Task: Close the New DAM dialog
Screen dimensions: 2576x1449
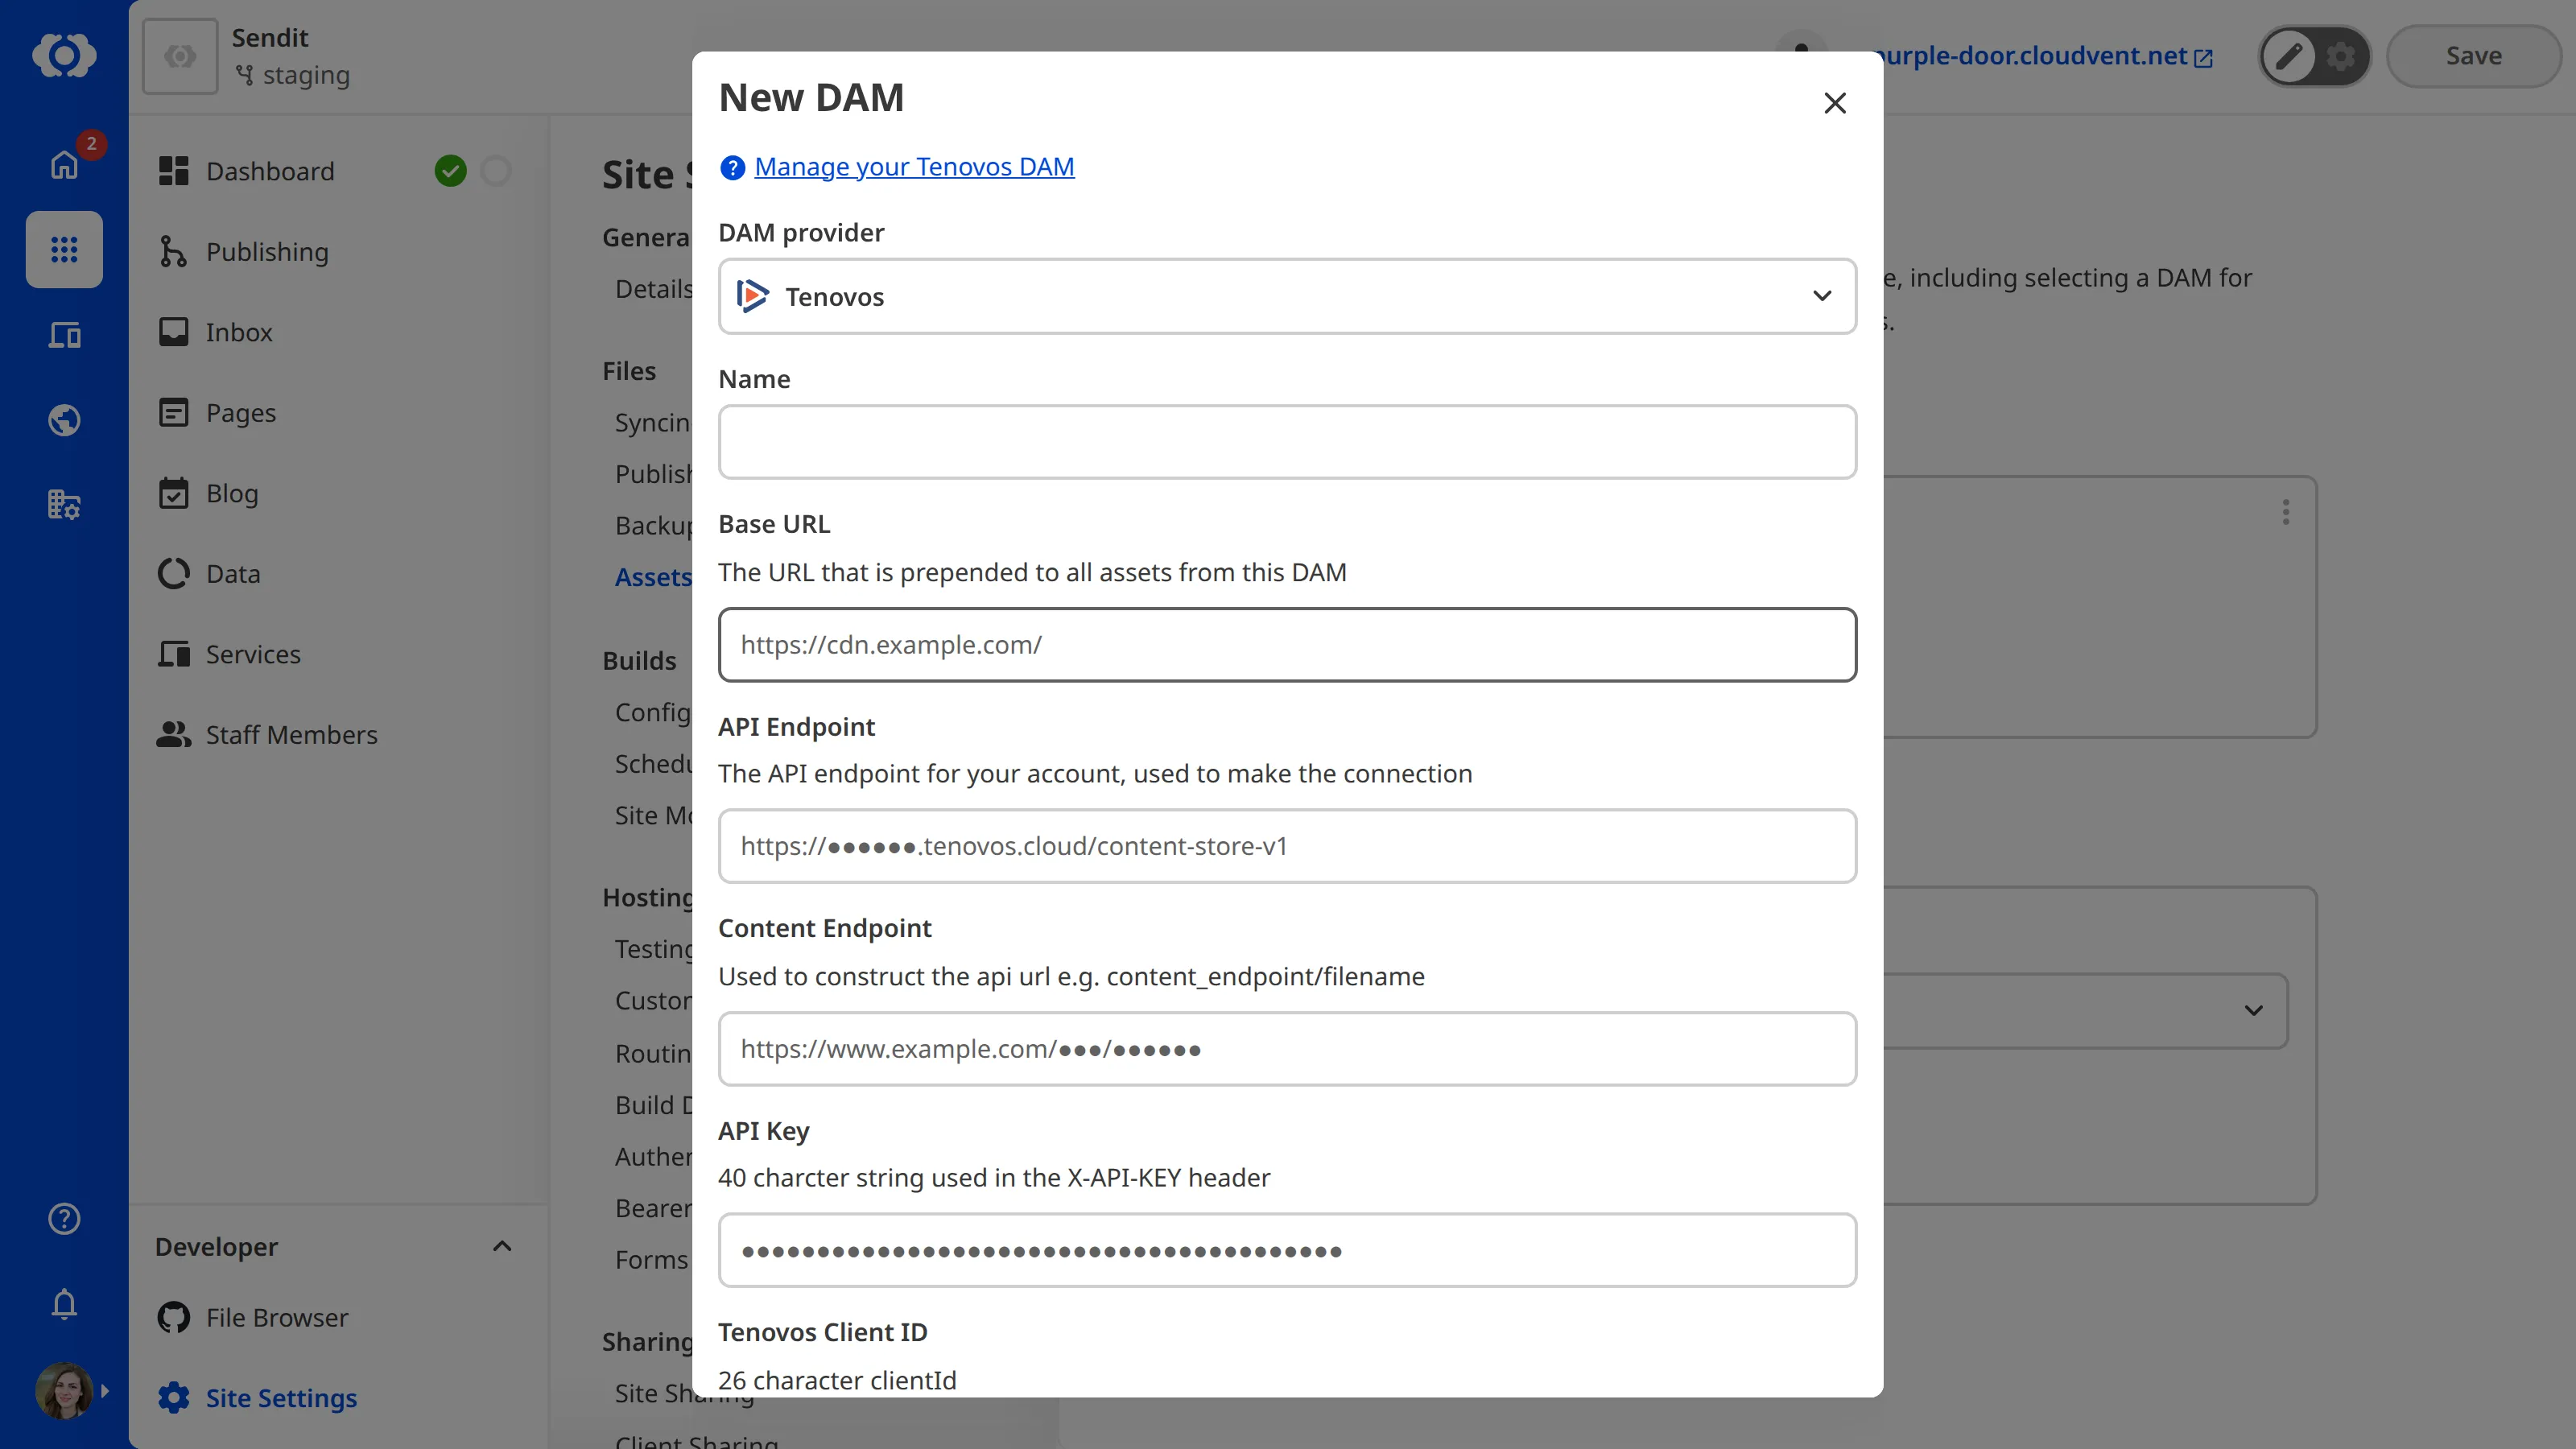Action: click(1834, 103)
